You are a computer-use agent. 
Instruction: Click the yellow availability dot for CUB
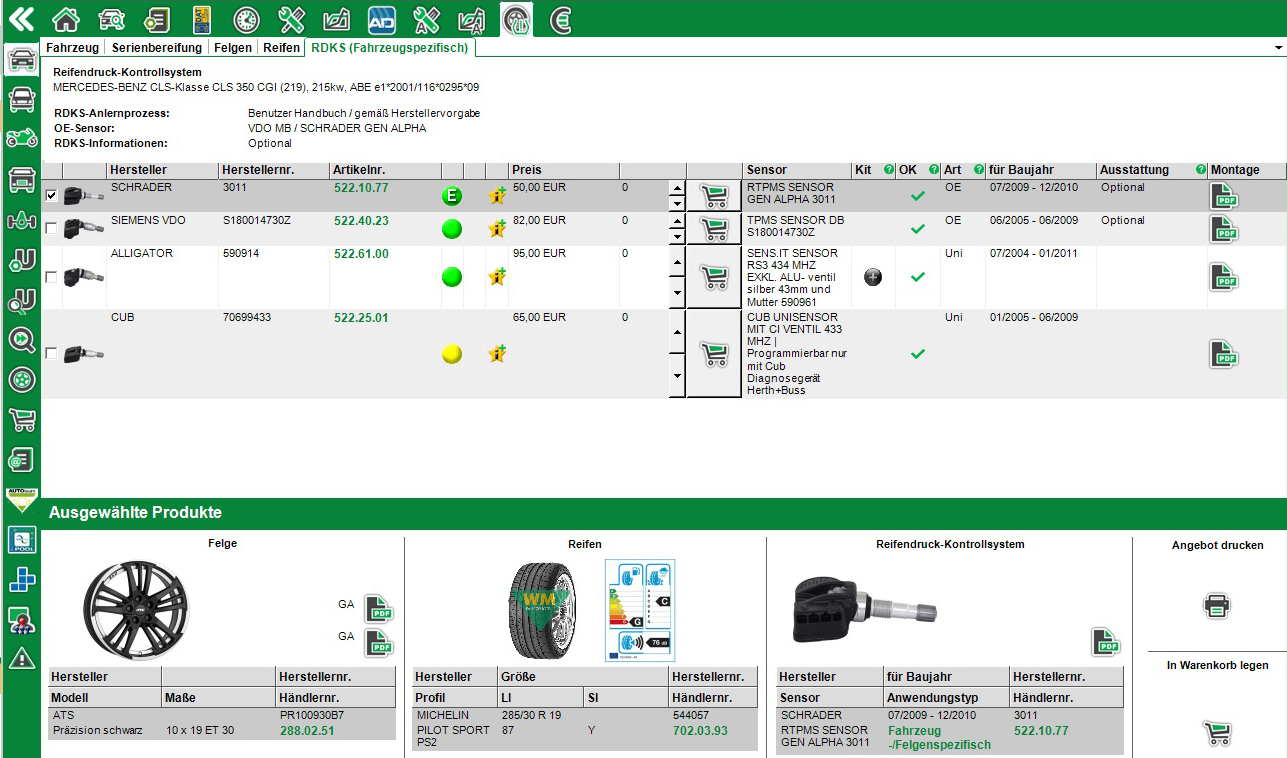click(452, 354)
